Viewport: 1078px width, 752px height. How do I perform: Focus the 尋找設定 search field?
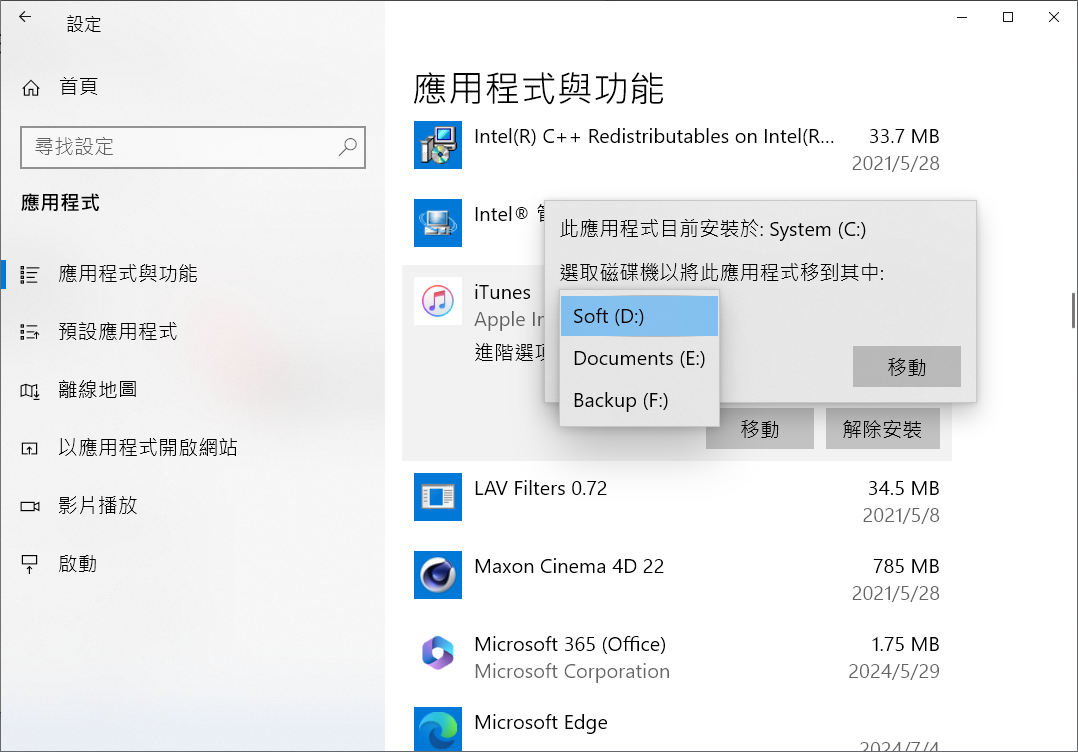click(192, 147)
